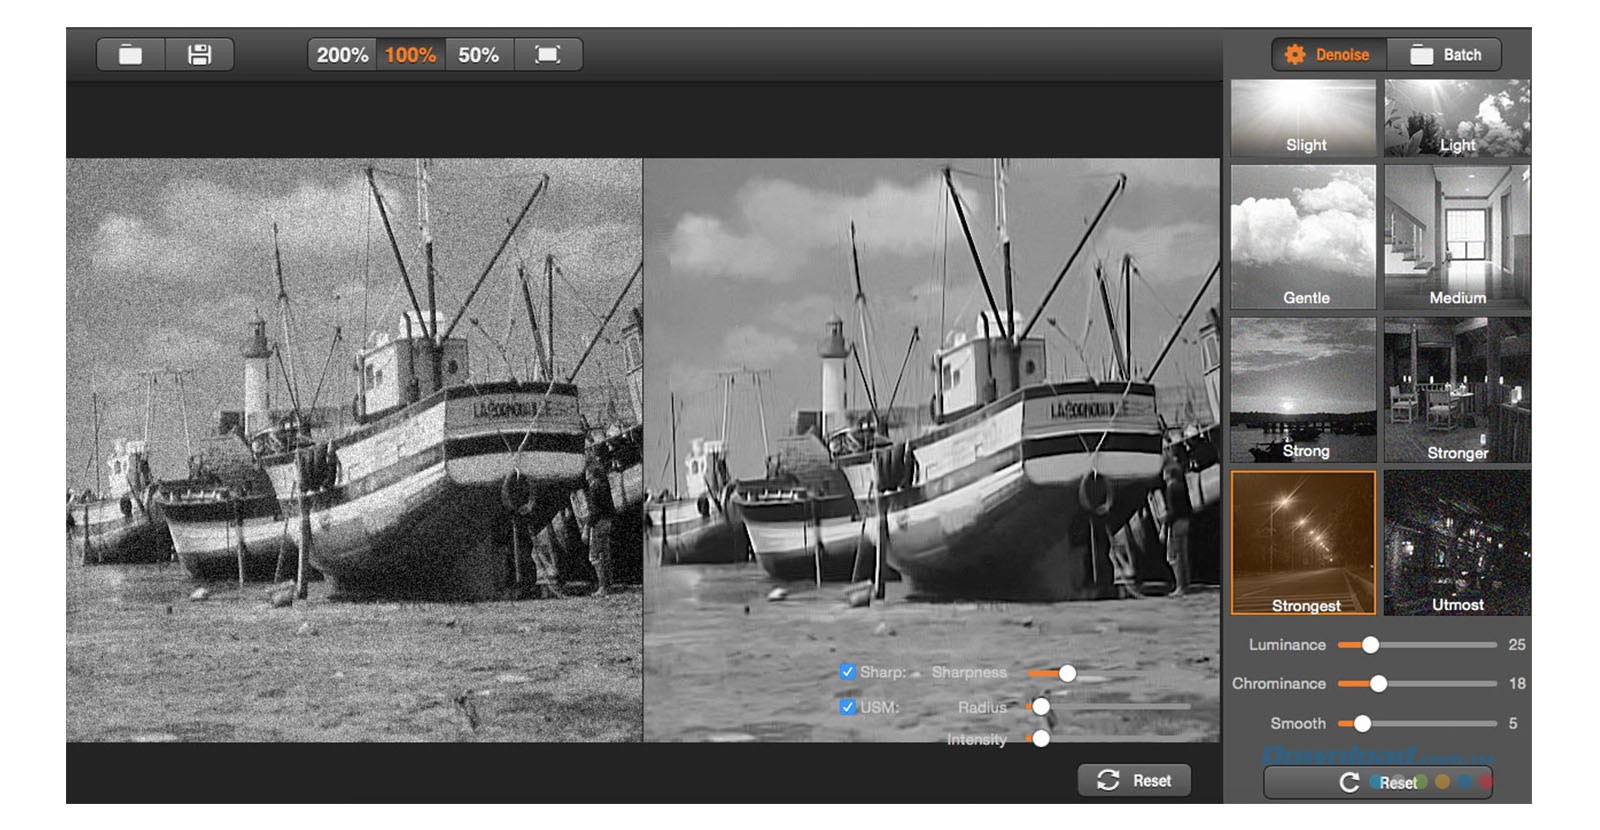Click the fit-to-screen icon
The width and height of the screenshot is (1600, 830).
click(x=548, y=55)
